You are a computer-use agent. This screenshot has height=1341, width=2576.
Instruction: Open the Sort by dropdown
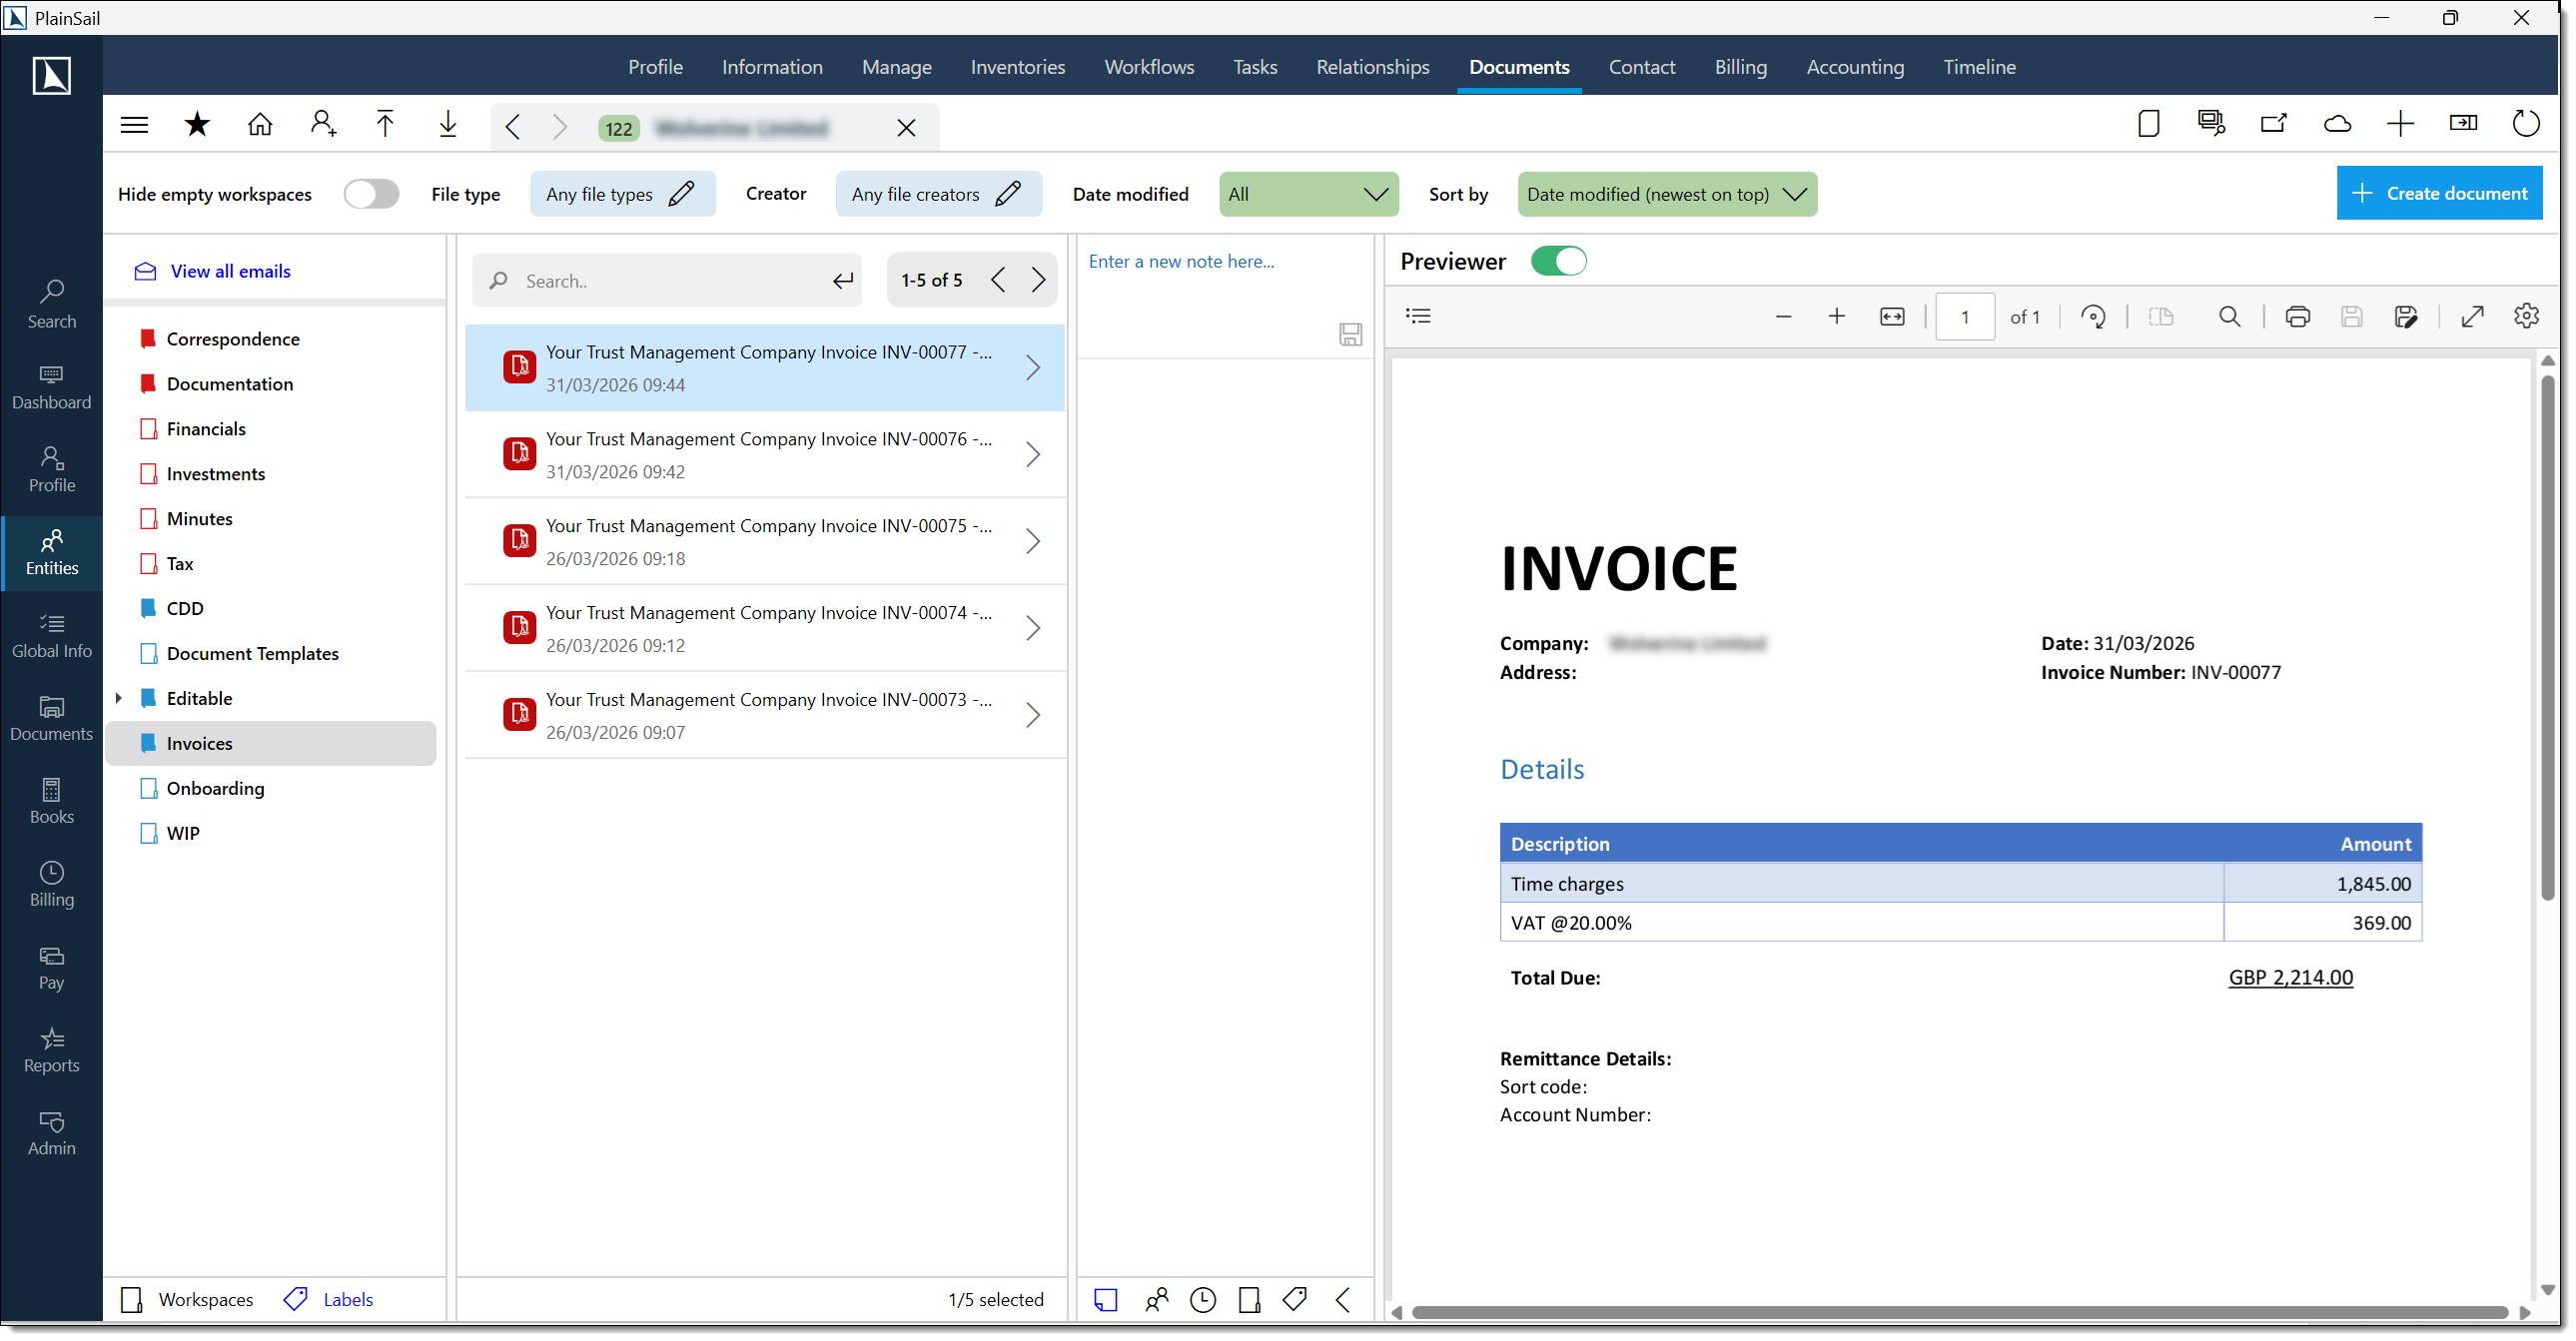pyautogui.click(x=1666, y=194)
